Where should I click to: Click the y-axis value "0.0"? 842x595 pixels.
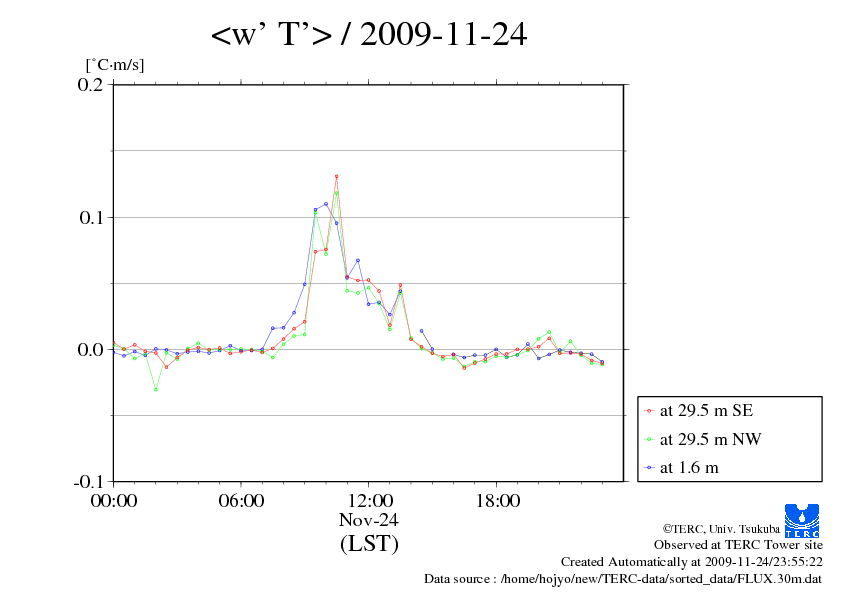pos(90,350)
